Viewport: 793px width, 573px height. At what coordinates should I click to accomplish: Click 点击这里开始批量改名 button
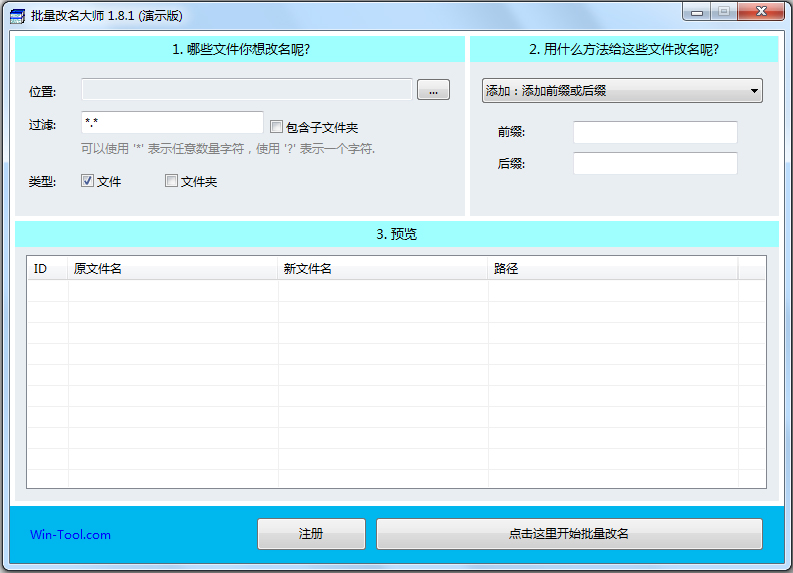(x=569, y=534)
